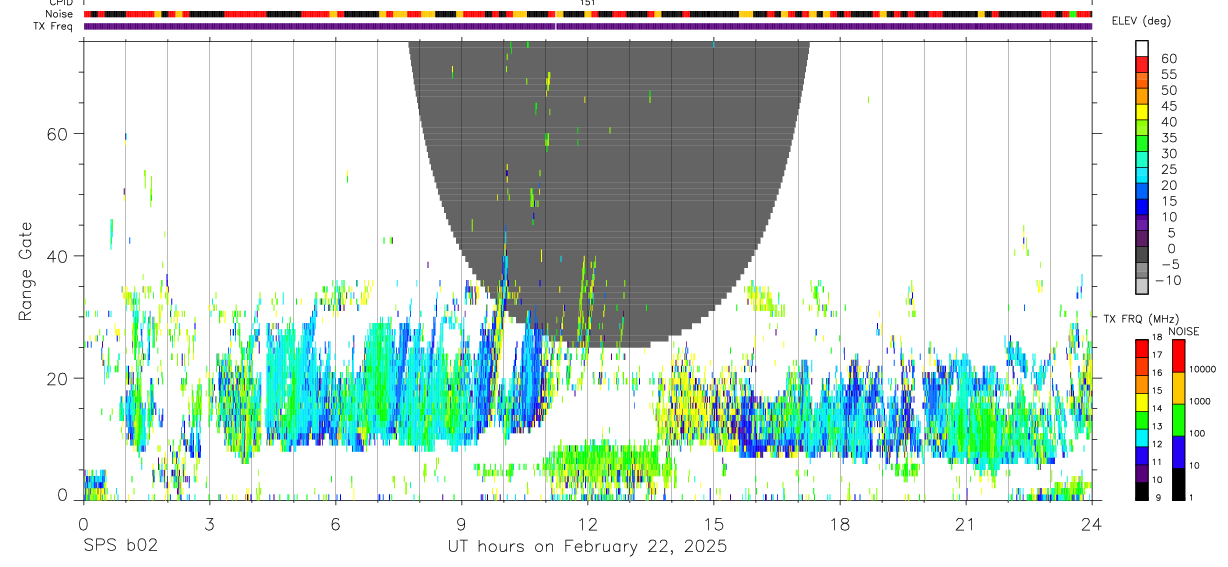This screenshot has width=1228, height=567.
Task: Click x-axis tick label '15'
Action: pyautogui.click(x=713, y=524)
